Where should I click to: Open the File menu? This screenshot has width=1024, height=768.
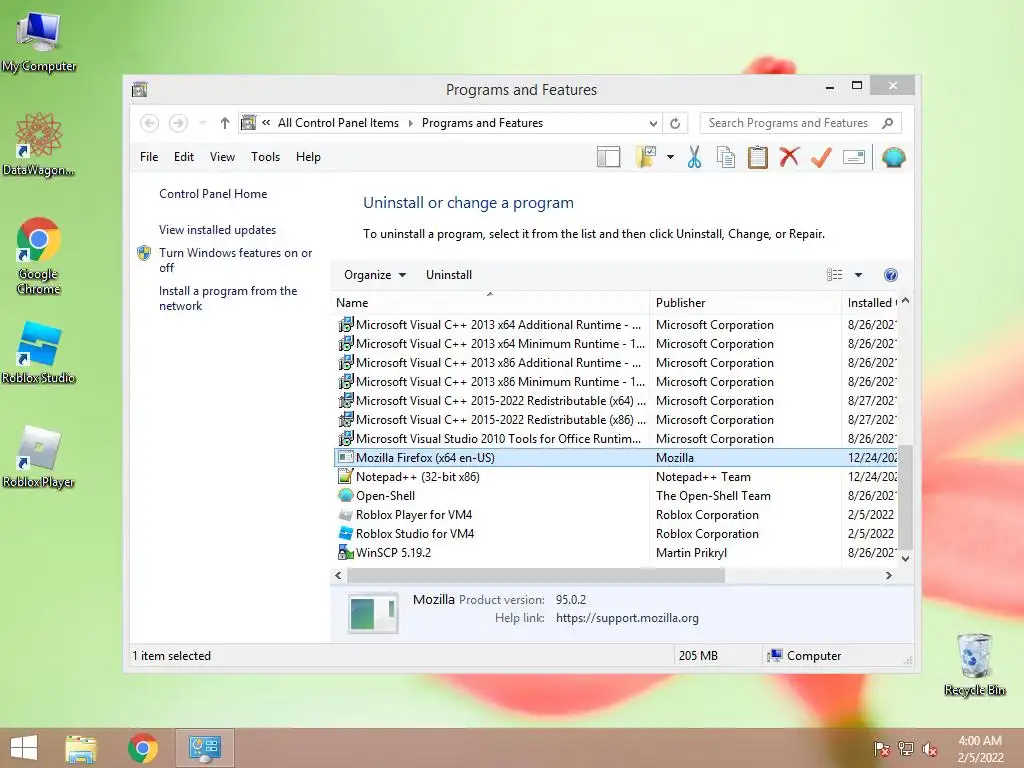(149, 157)
